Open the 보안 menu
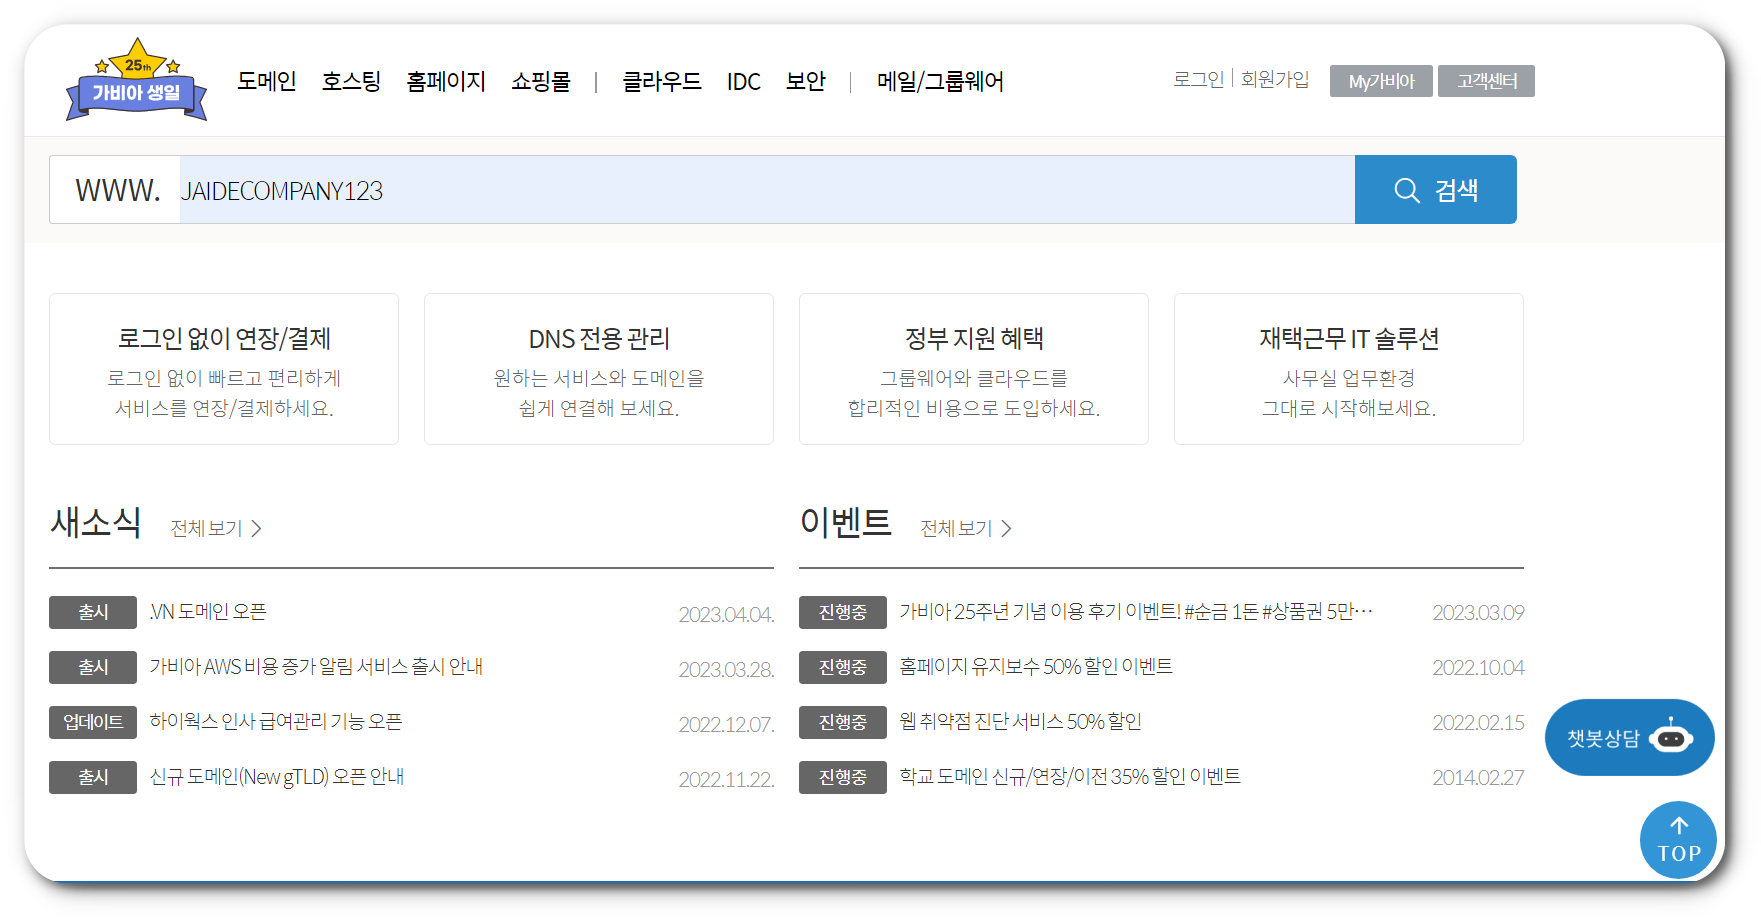The width and height of the screenshot is (1761, 919). coord(806,82)
